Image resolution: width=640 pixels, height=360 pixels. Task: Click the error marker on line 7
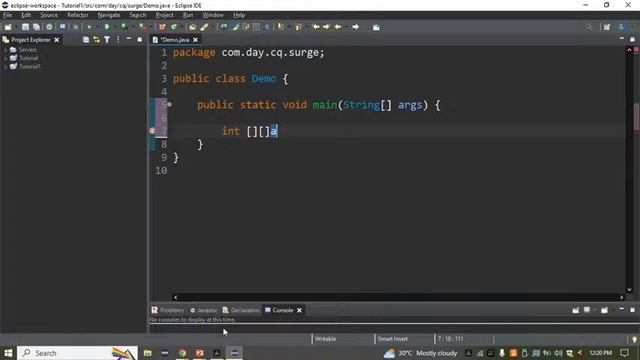[153, 131]
